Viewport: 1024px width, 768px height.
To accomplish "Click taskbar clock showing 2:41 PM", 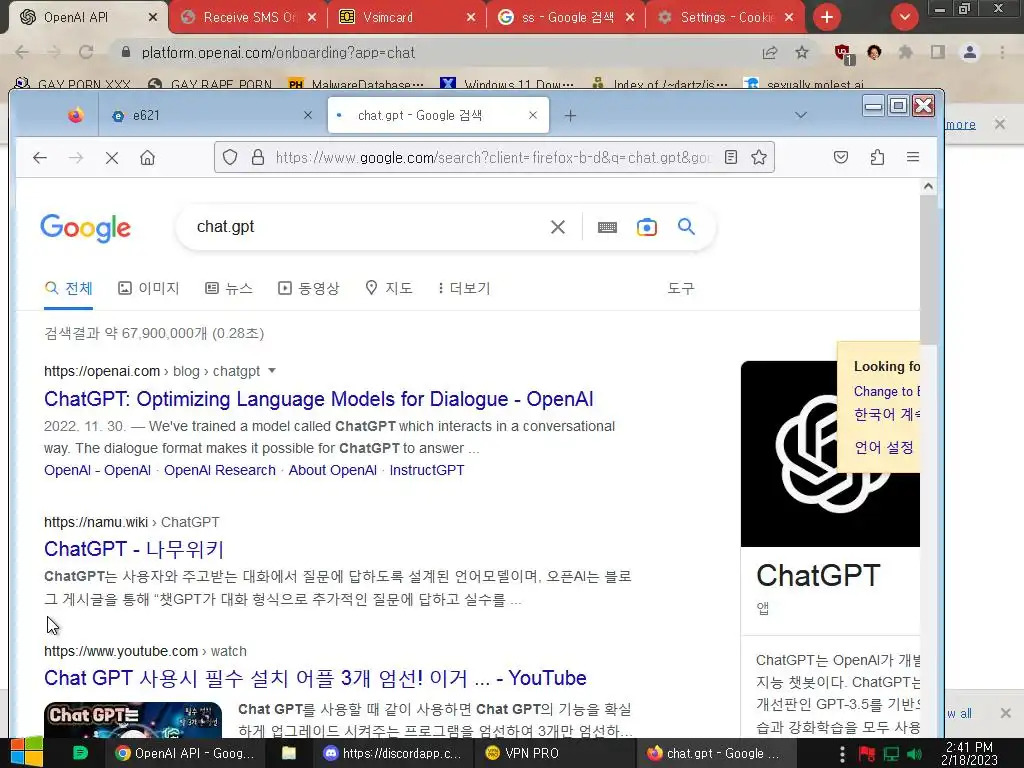I will click(x=969, y=753).
